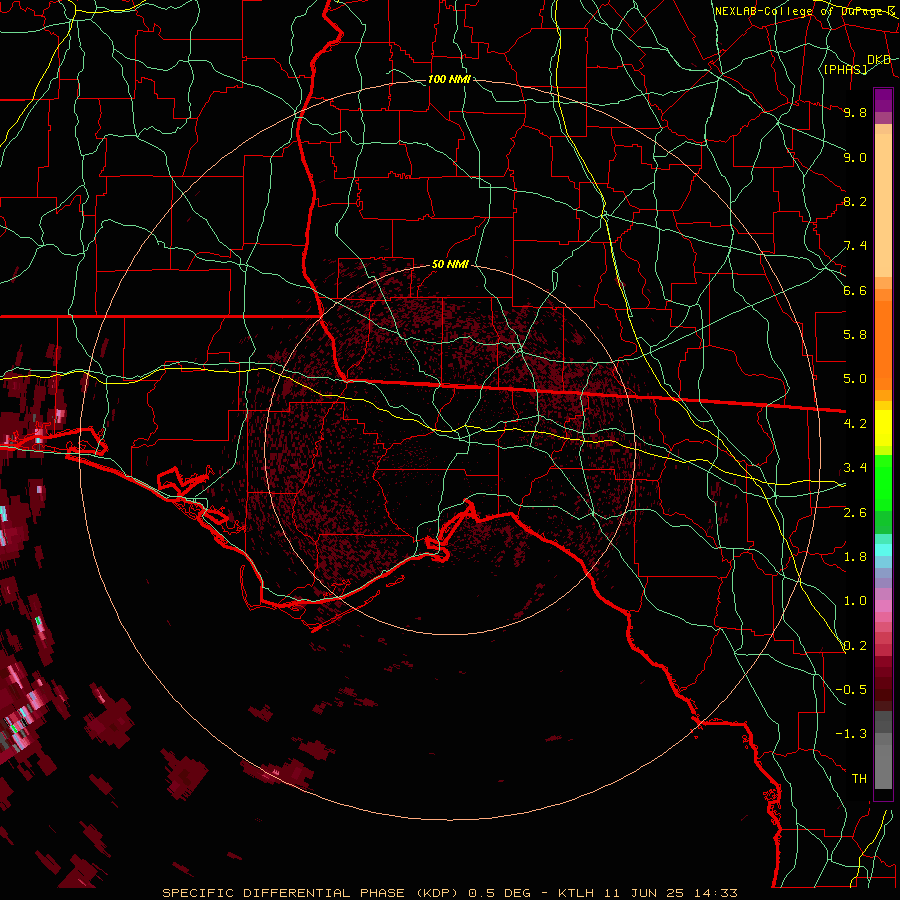Pick the orange band in color bar
Image resolution: width=900 pixels, height=900 pixels.
point(883,344)
